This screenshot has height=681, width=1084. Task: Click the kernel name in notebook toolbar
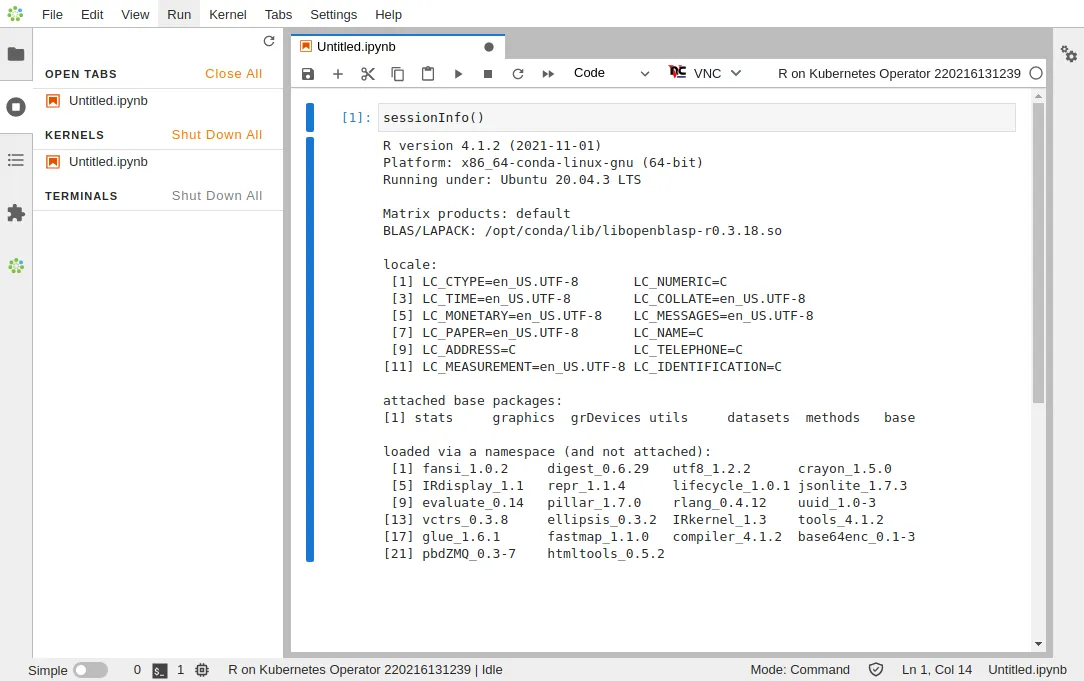[x=899, y=73]
